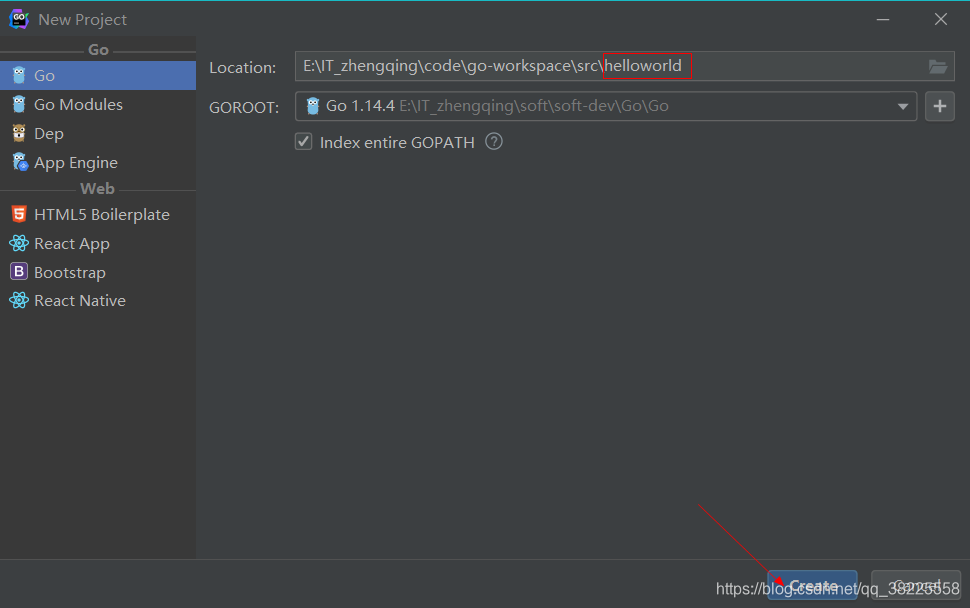The width and height of the screenshot is (970, 608).
Task: Click the Index entire GOPATH label
Action: coord(397,142)
